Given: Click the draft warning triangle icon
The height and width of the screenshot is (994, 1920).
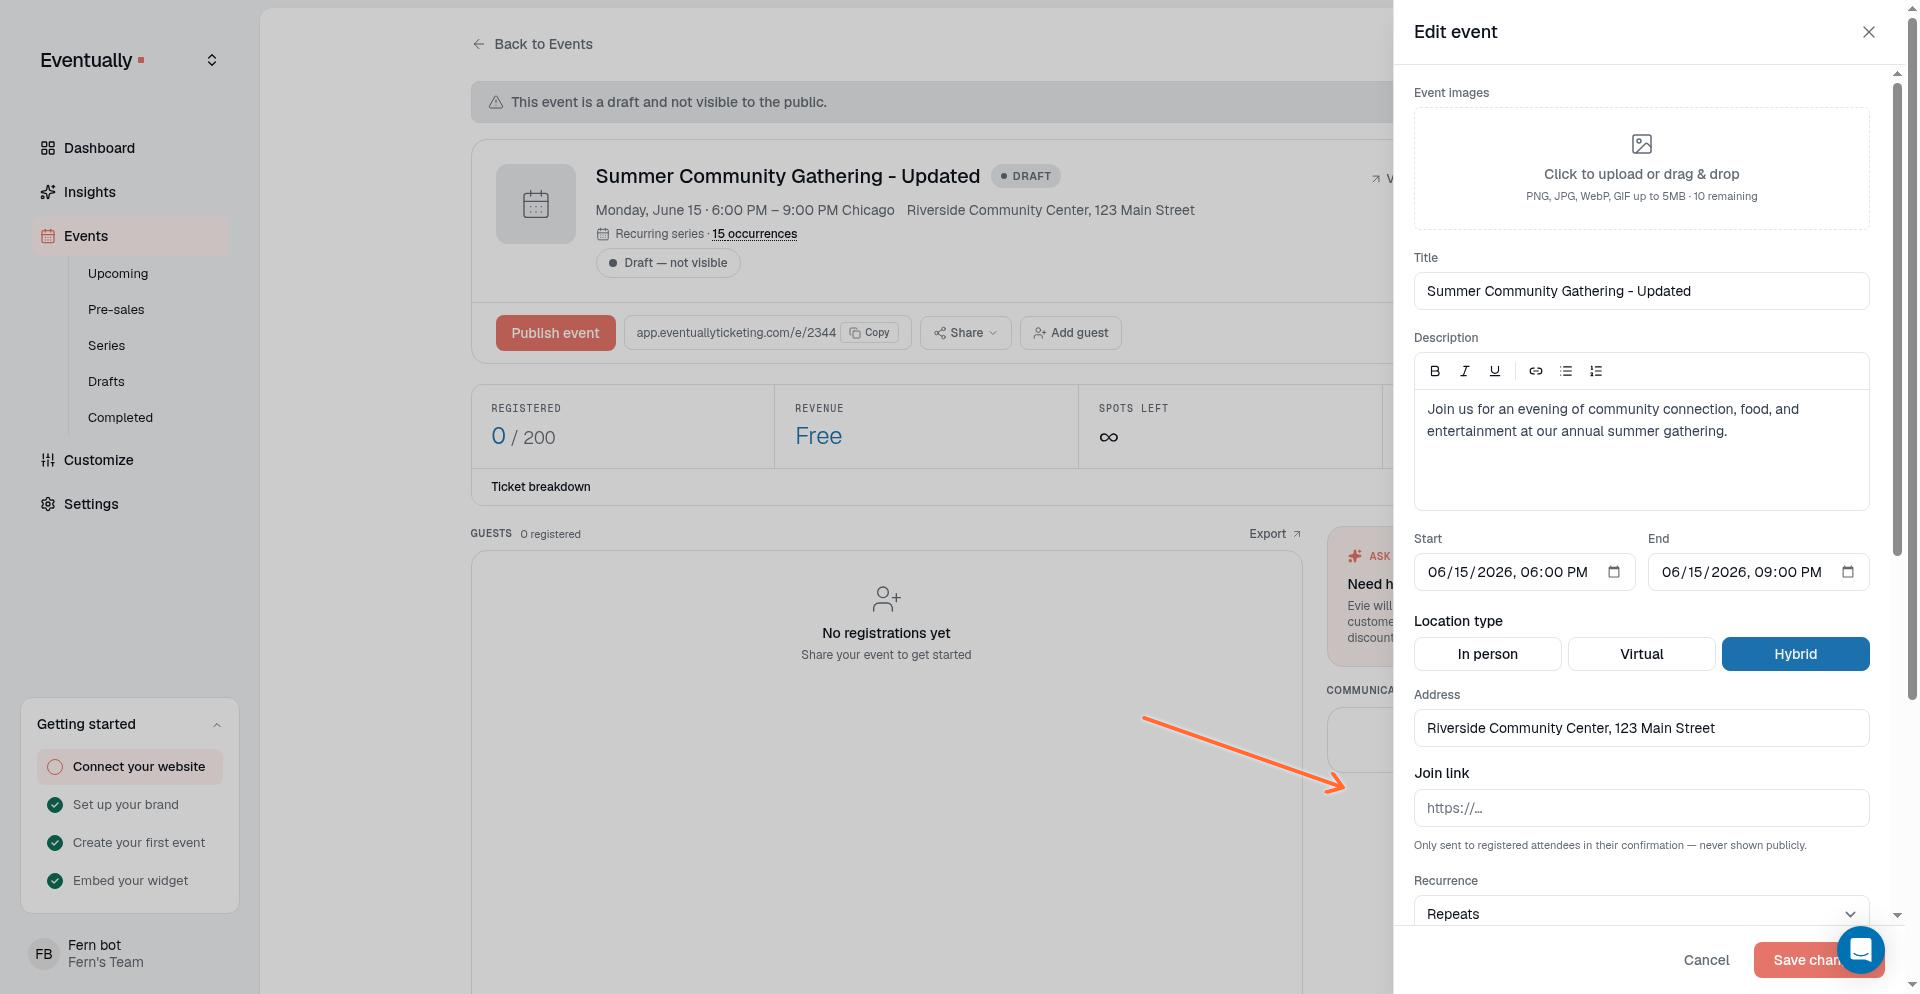Looking at the screenshot, I should 495,102.
